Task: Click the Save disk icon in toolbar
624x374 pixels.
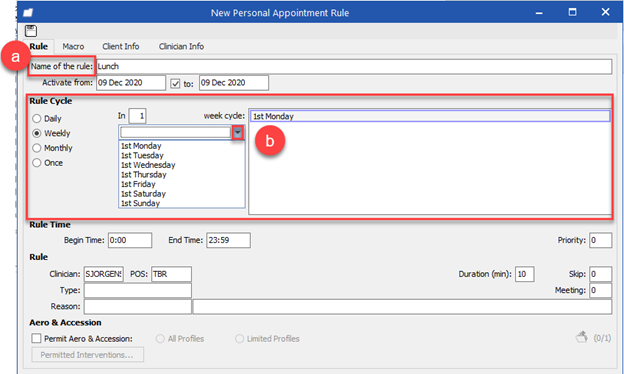Action: (x=31, y=31)
